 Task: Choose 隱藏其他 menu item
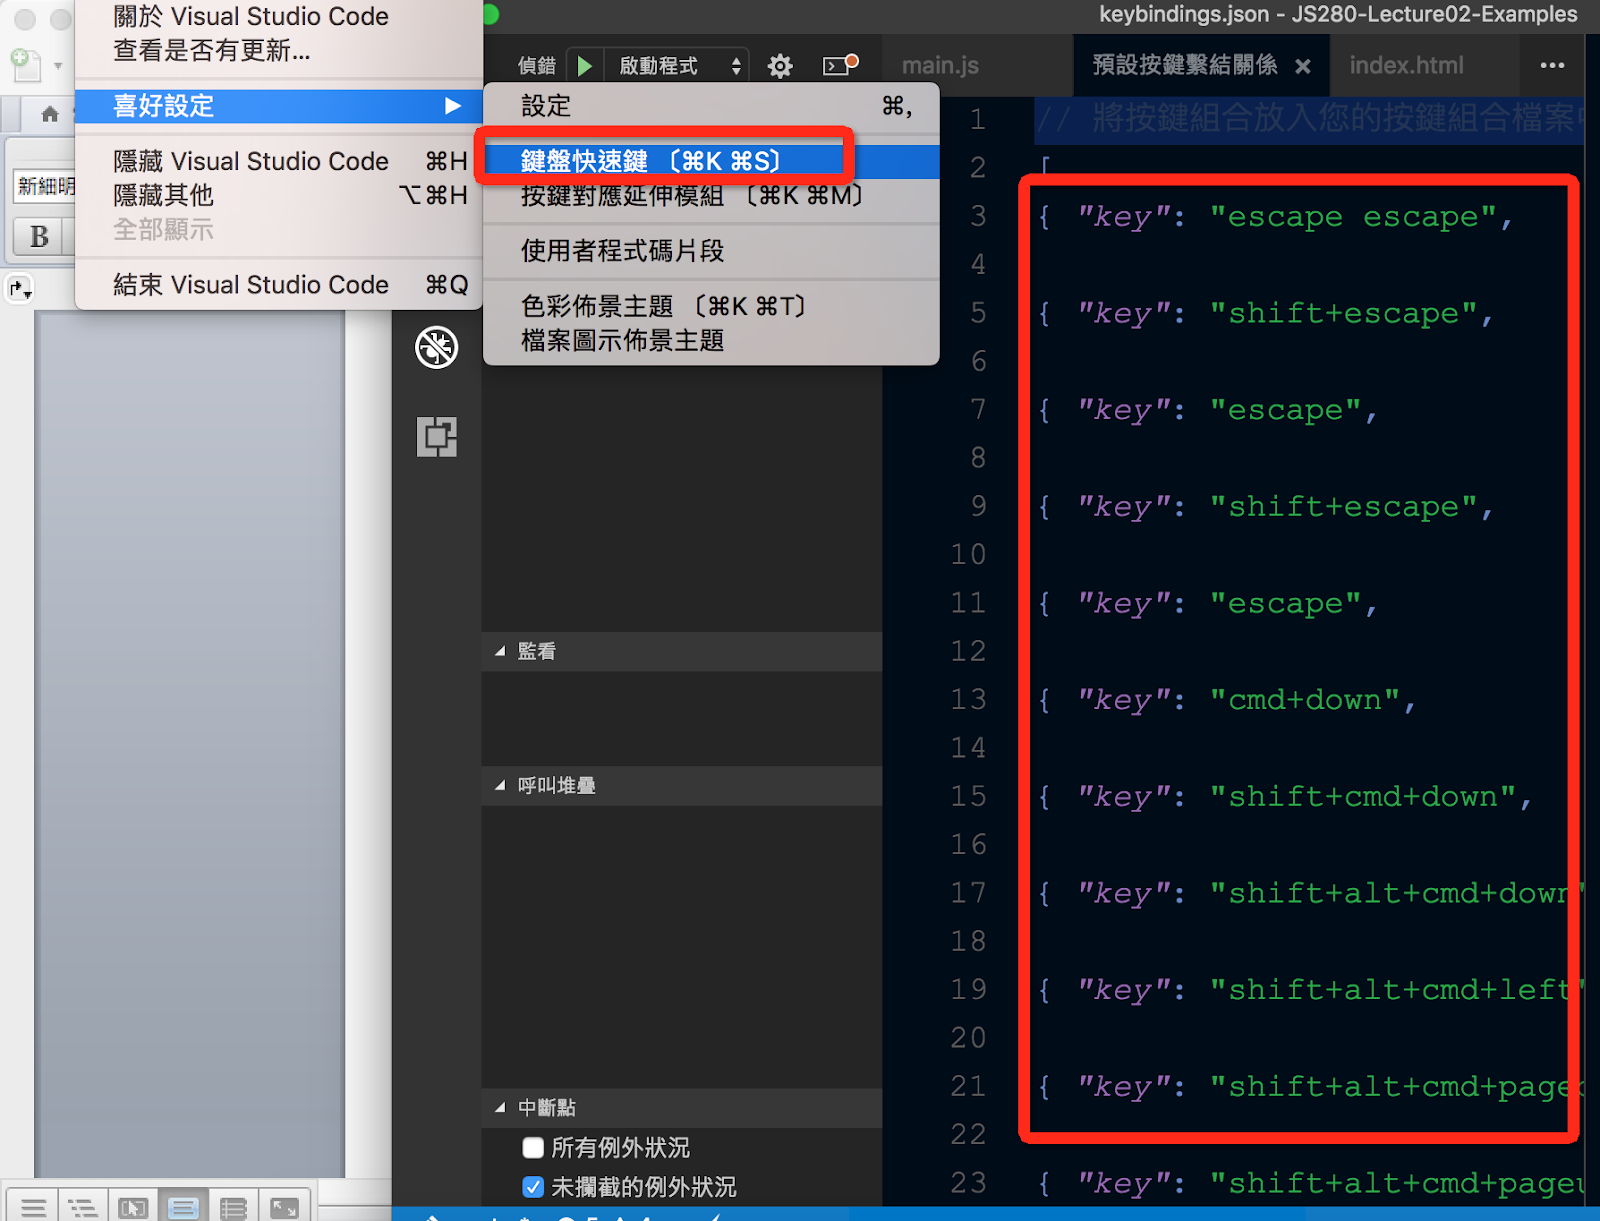[x=279, y=195]
